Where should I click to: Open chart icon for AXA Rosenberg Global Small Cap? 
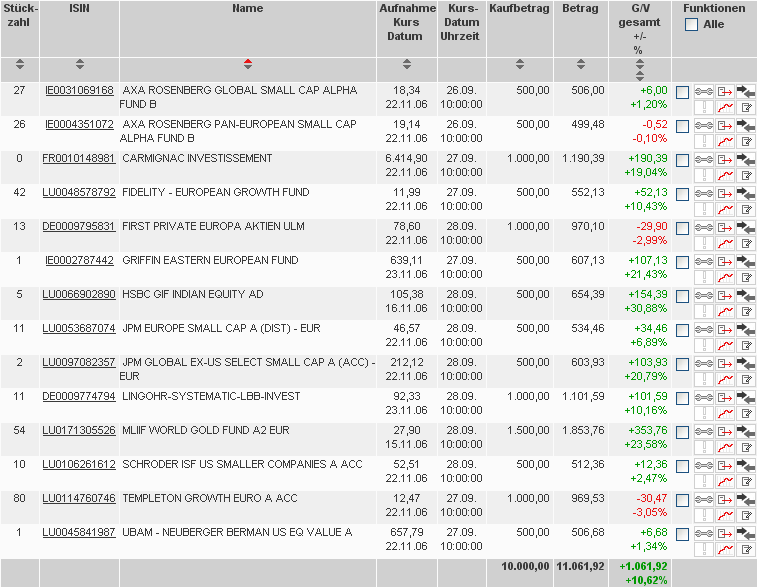(x=725, y=107)
